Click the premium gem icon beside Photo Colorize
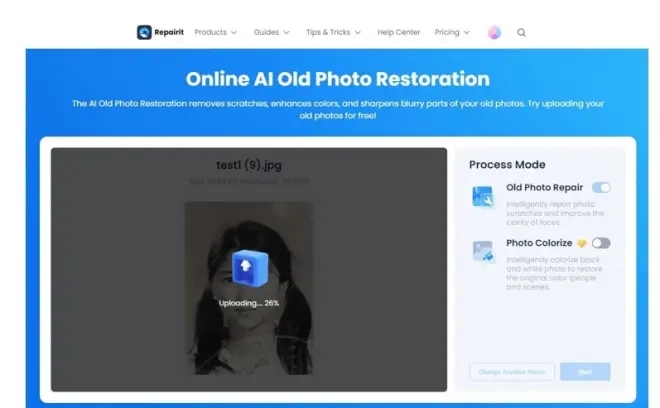 [x=581, y=243]
